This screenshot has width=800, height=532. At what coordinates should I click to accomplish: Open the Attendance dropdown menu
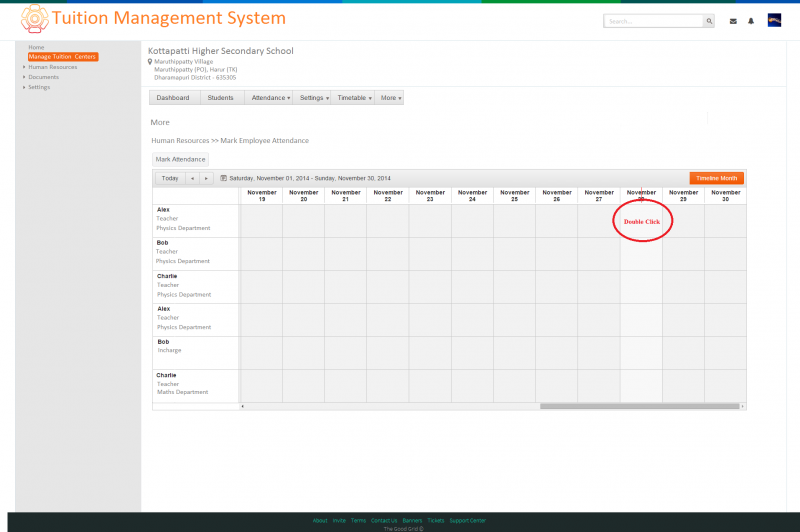[269, 98]
